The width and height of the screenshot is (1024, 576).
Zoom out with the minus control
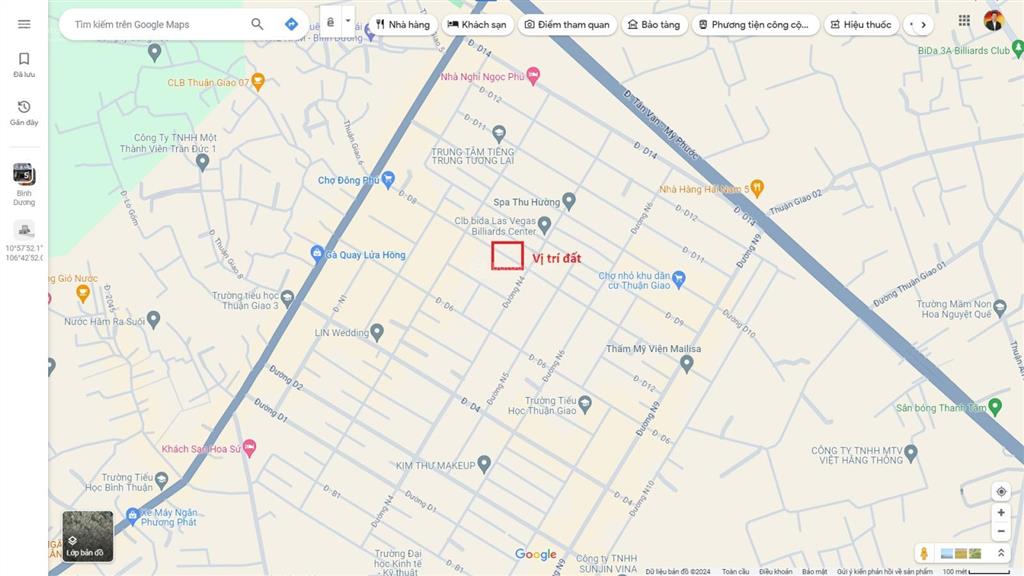pyautogui.click(x=1001, y=531)
